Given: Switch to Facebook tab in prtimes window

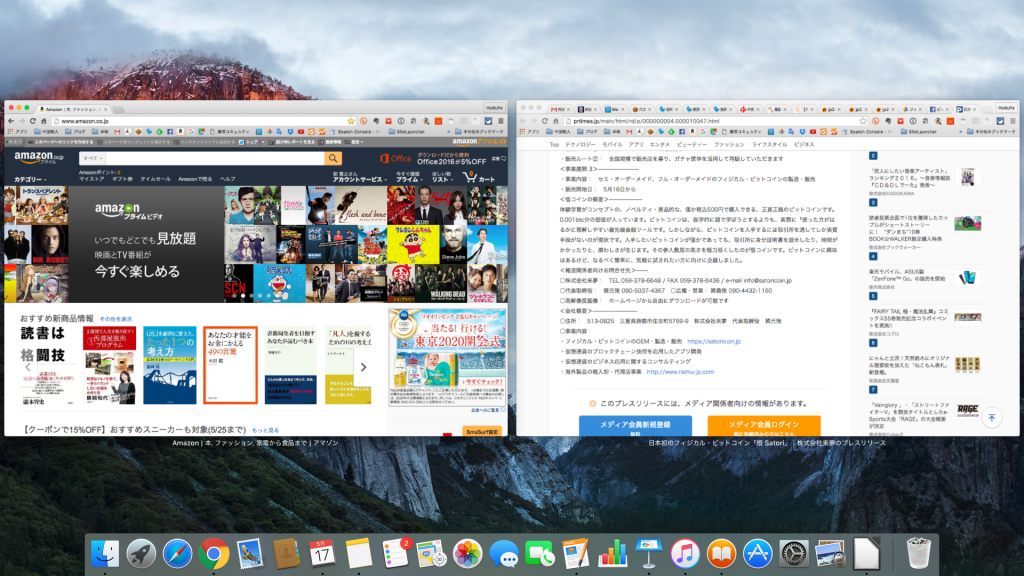Looking at the screenshot, I should click(938, 109).
